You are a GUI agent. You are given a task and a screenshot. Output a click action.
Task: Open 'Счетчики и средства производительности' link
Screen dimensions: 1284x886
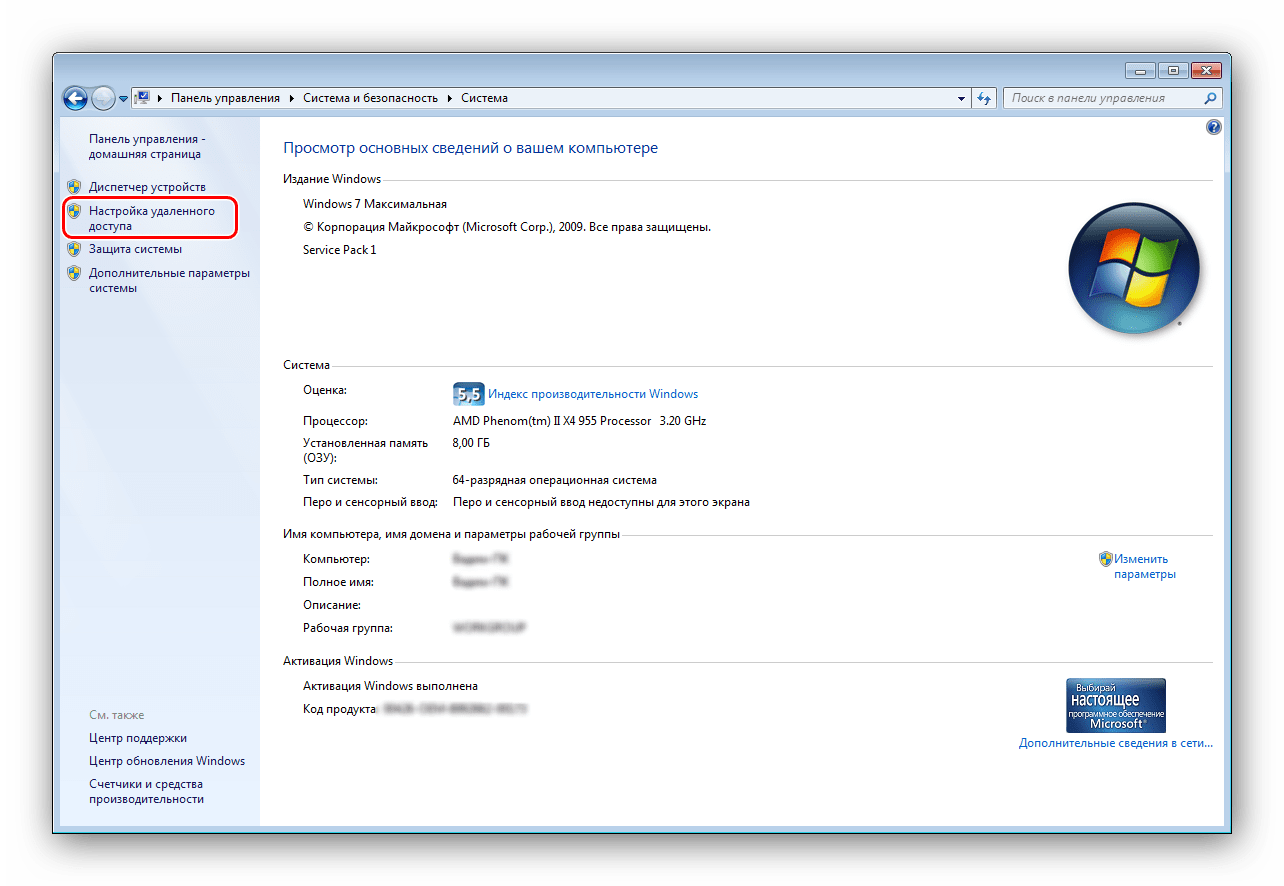146,791
